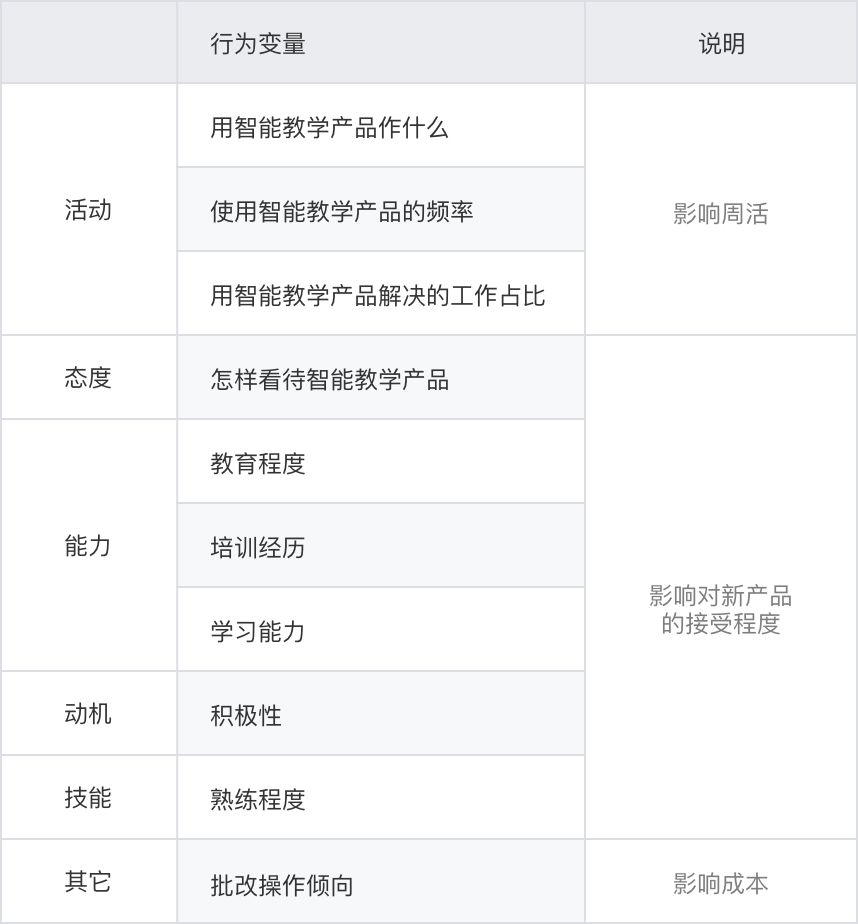Screen dimensions: 858x924
Task: Click the 行为变量 column header
Action: click(258, 44)
